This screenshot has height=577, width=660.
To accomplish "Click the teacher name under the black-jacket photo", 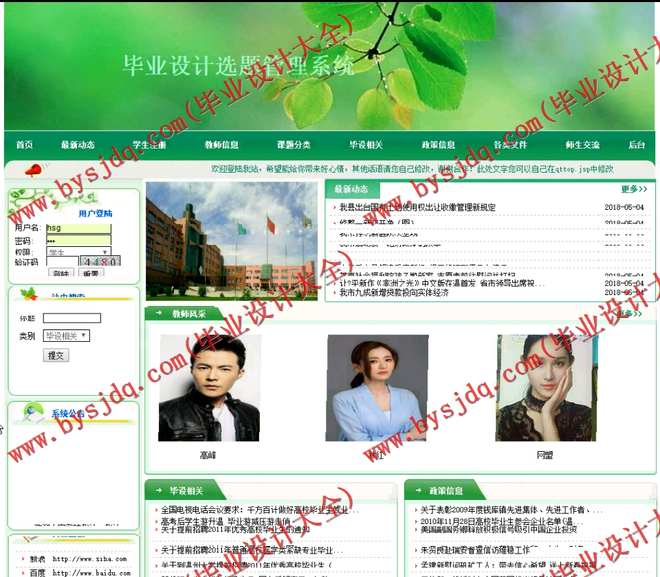I will [208, 455].
